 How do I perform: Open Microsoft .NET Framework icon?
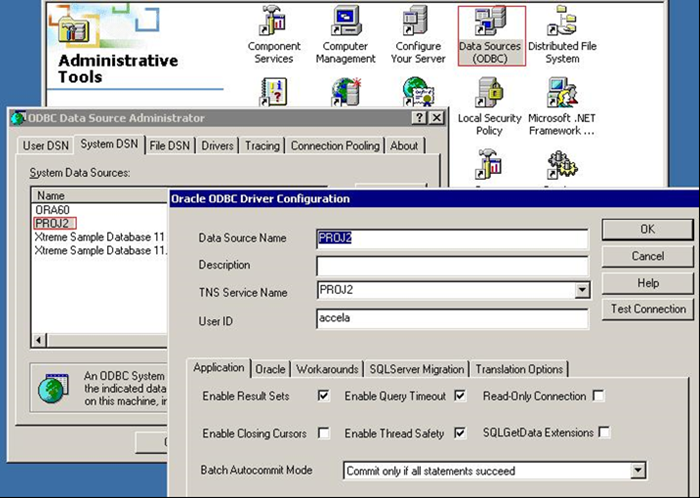point(561,93)
